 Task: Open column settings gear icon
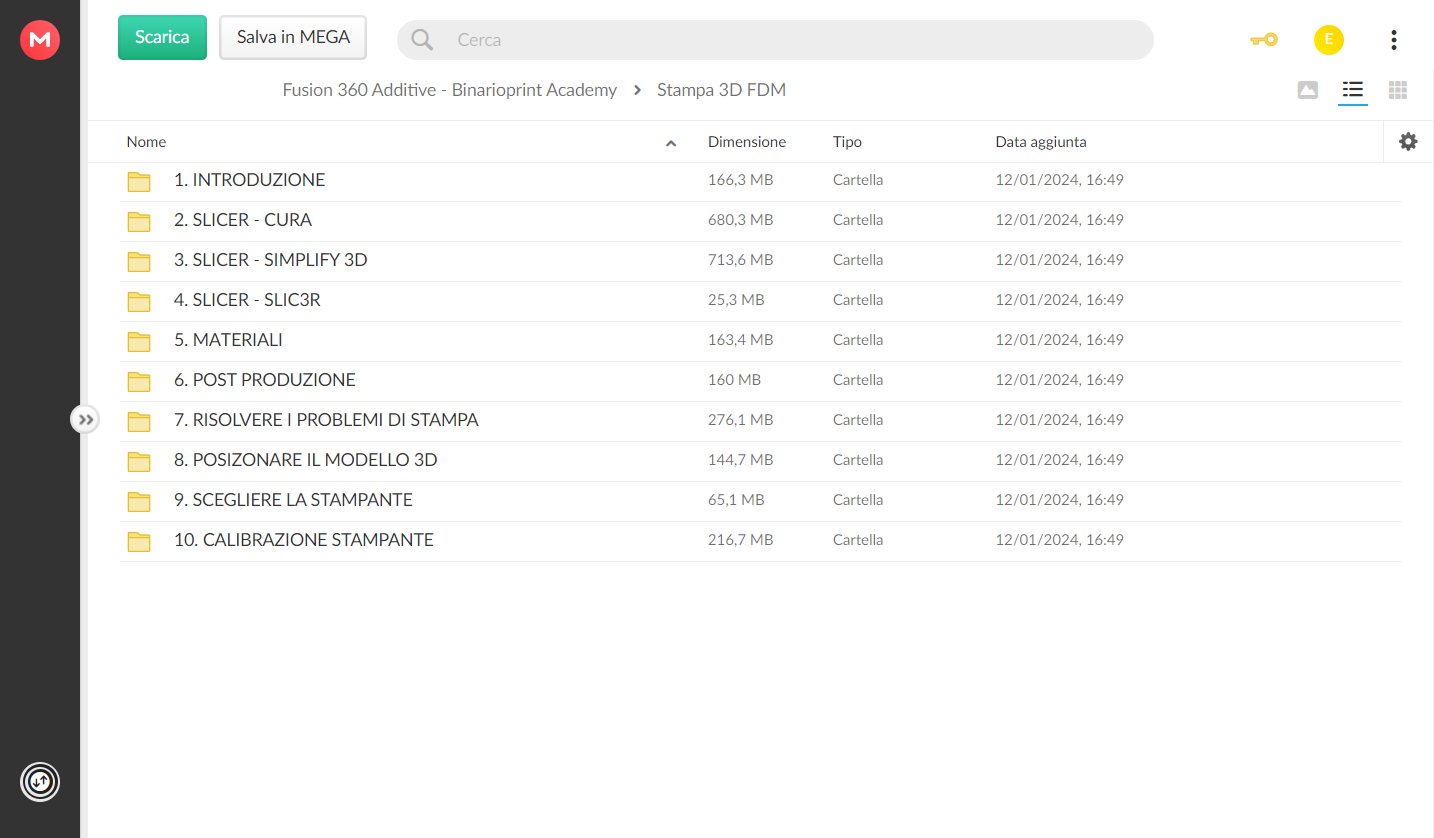pos(1408,142)
